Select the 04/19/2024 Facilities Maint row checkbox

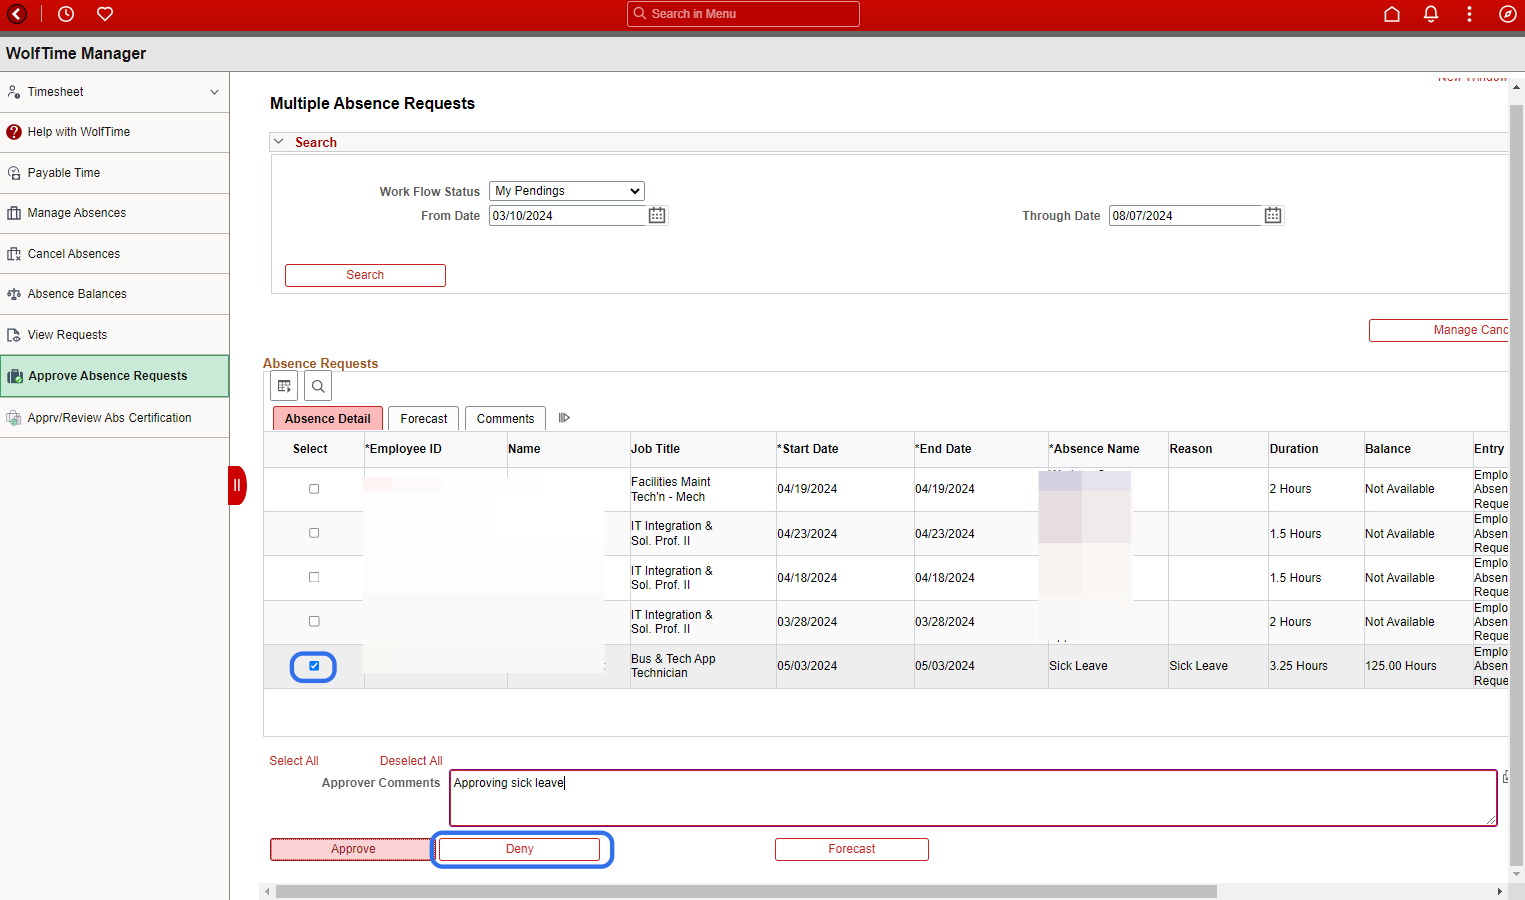[314, 489]
